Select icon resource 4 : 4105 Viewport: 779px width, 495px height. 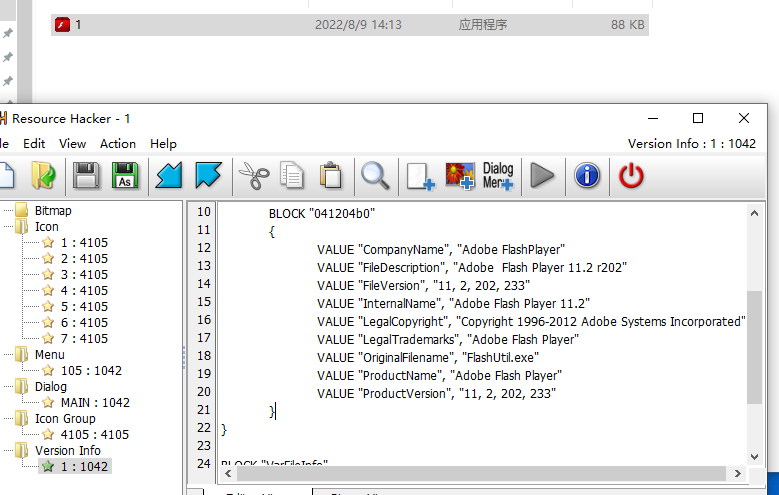[84, 291]
